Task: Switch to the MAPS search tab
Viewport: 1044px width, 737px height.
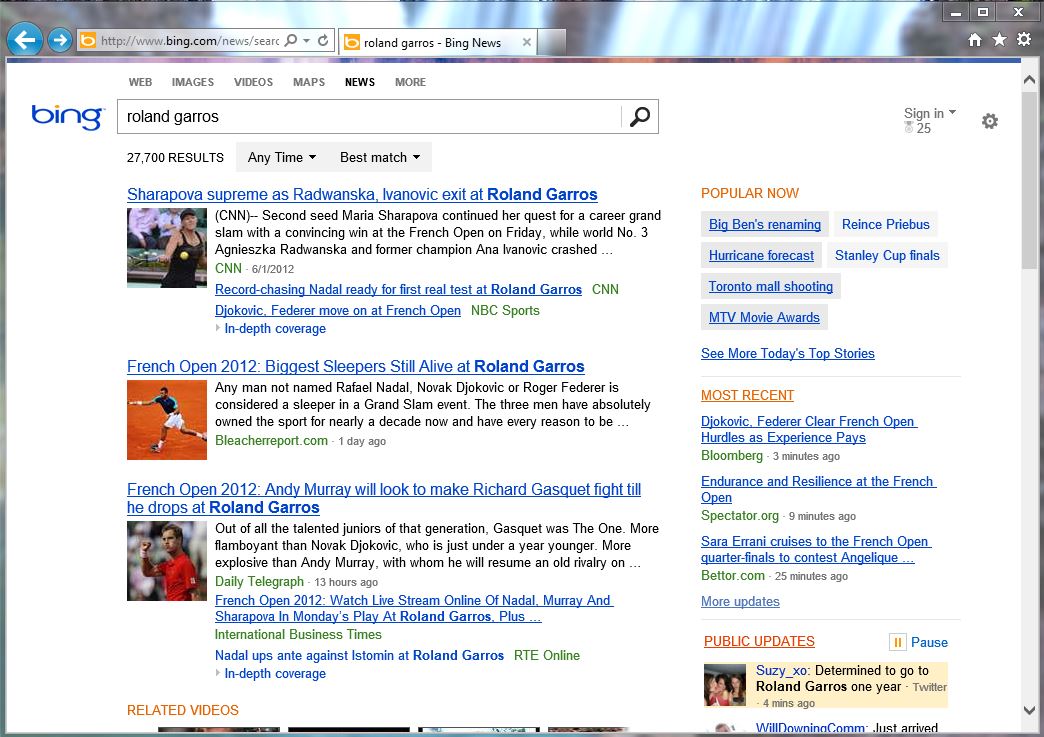Action: tap(309, 82)
